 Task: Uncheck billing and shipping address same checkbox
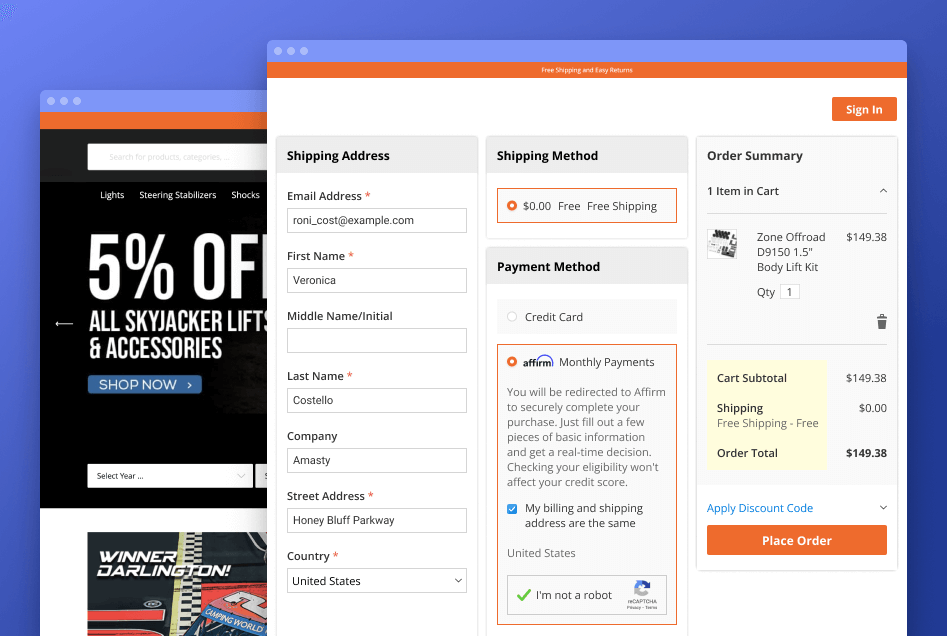(512, 509)
